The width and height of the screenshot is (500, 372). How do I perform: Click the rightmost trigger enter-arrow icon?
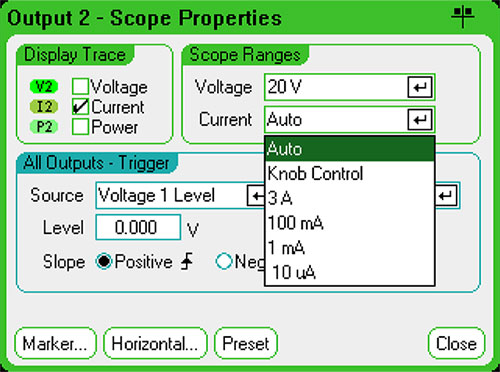click(447, 195)
